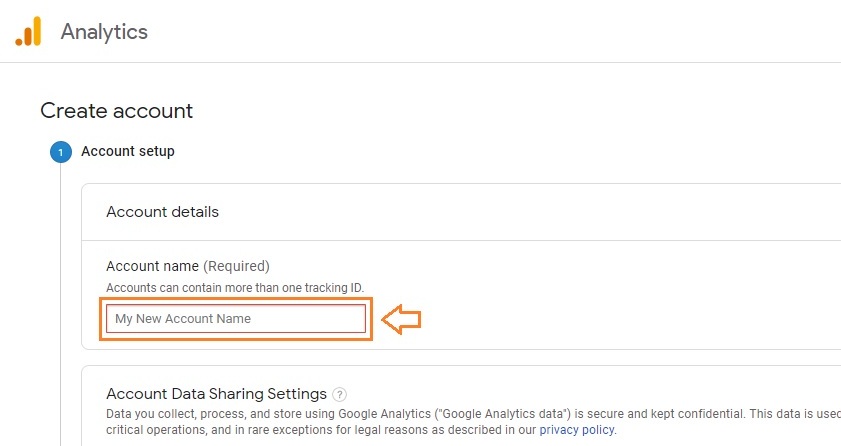Click the Account Data Sharing Settings heading
Image resolution: width=841 pixels, height=446 pixels.
click(216, 393)
